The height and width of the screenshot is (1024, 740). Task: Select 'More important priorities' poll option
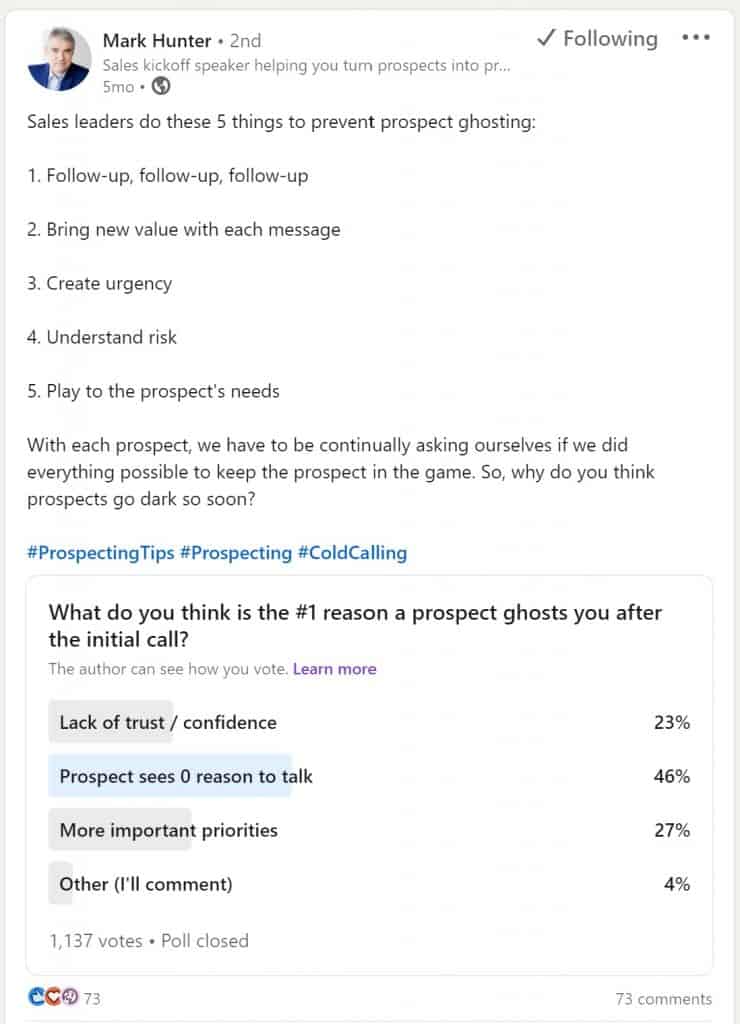pos(168,830)
